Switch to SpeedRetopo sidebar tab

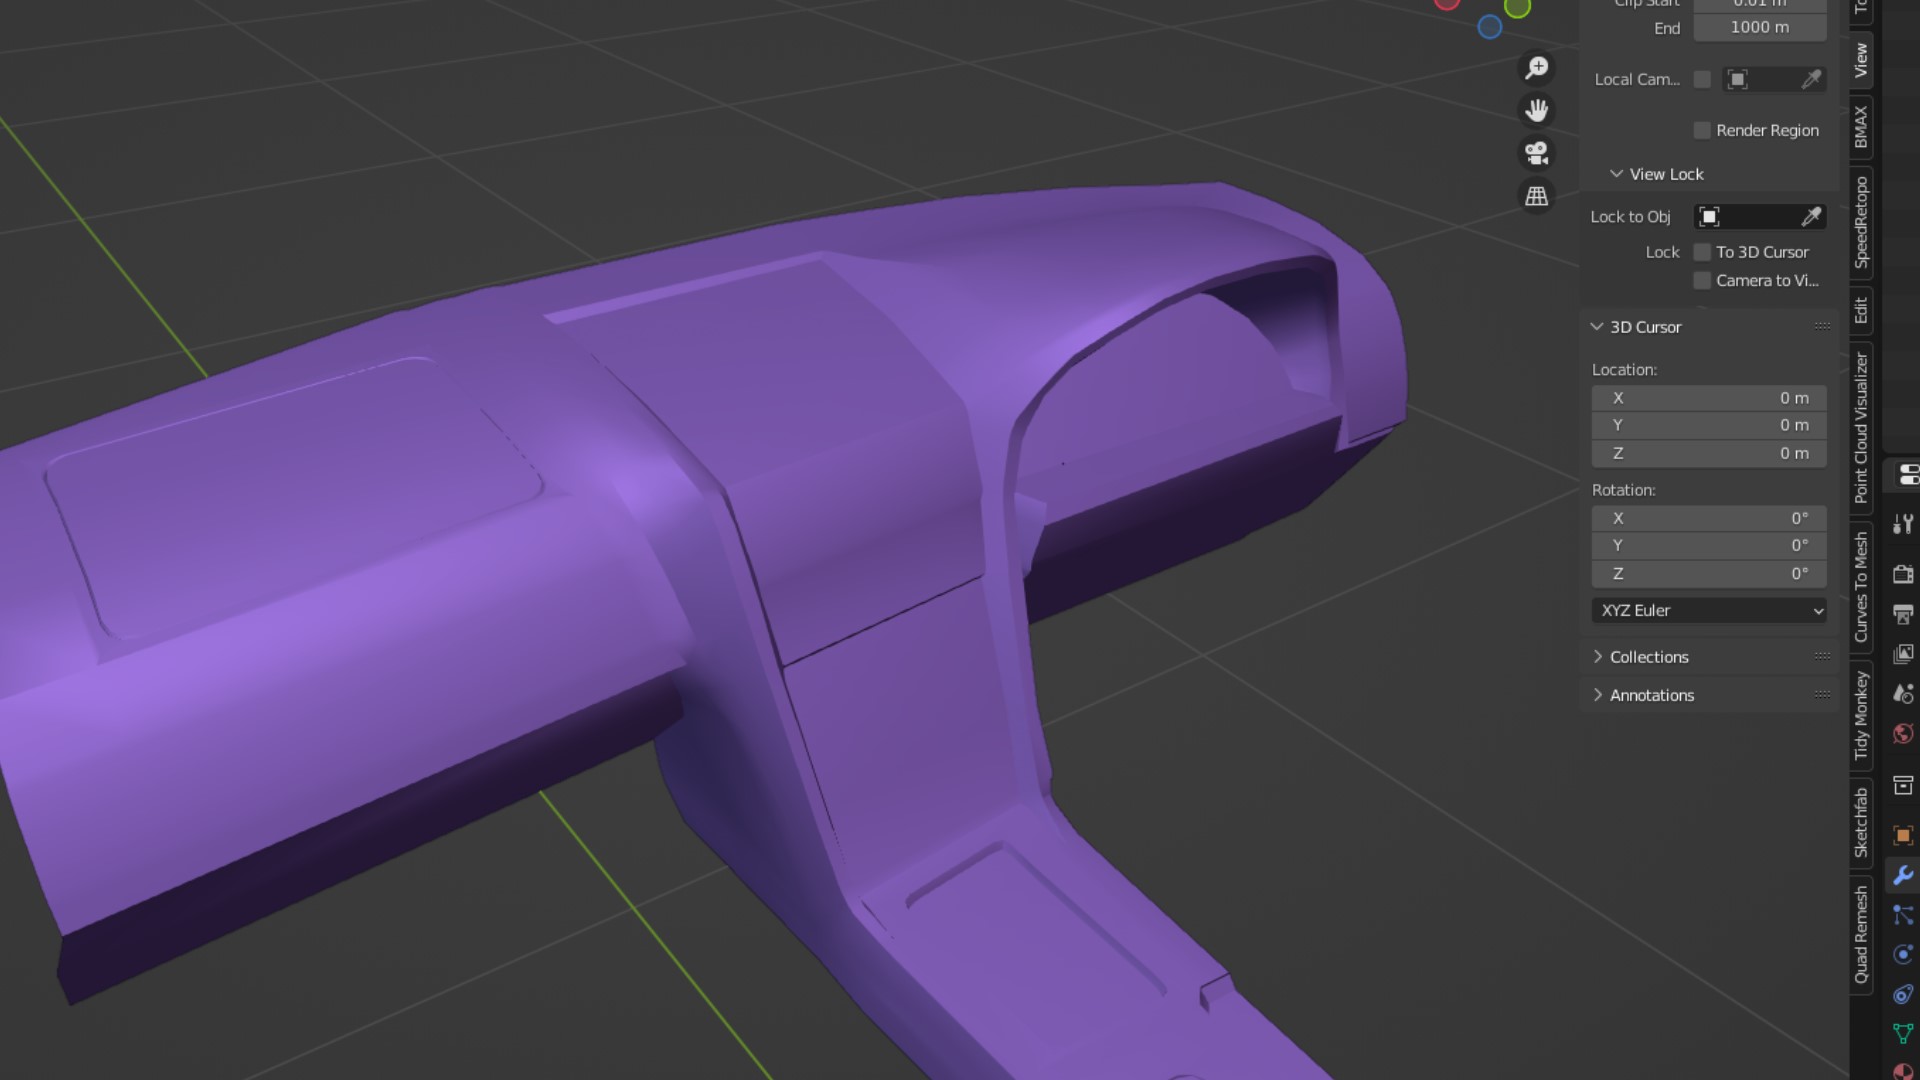pos(1861,222)
